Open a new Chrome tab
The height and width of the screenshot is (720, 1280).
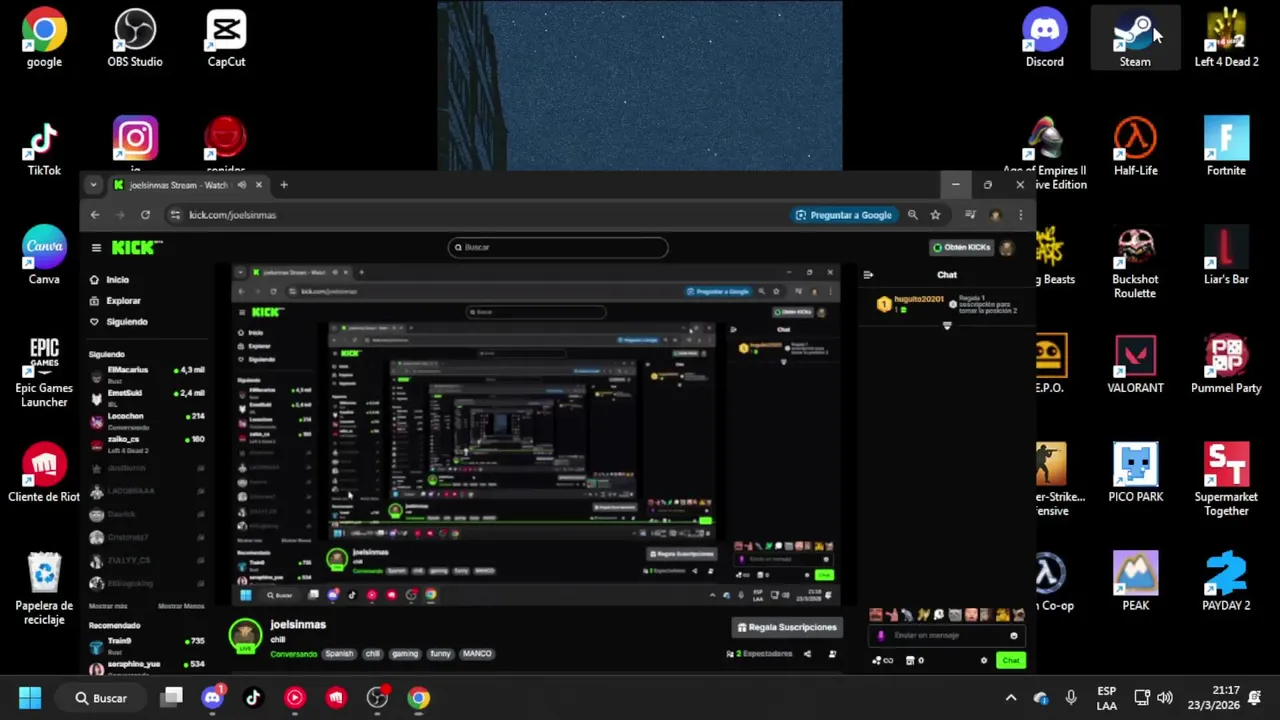[x=284, y=185]
